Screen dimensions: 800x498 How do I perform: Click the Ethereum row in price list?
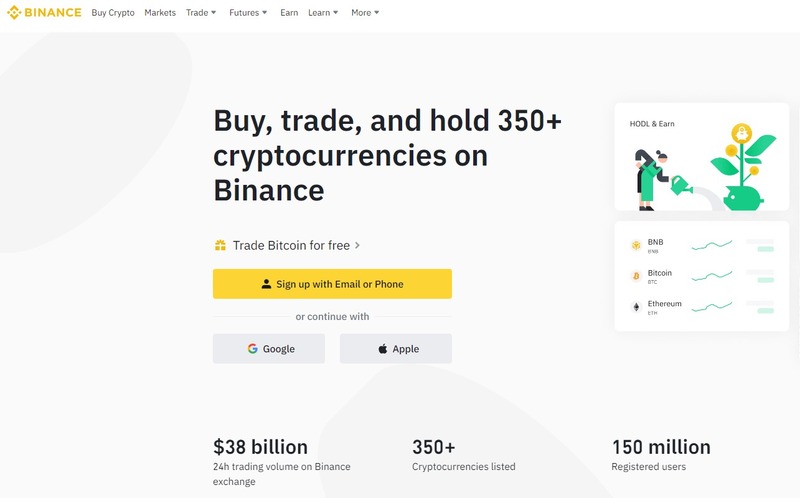click(702, 307)
